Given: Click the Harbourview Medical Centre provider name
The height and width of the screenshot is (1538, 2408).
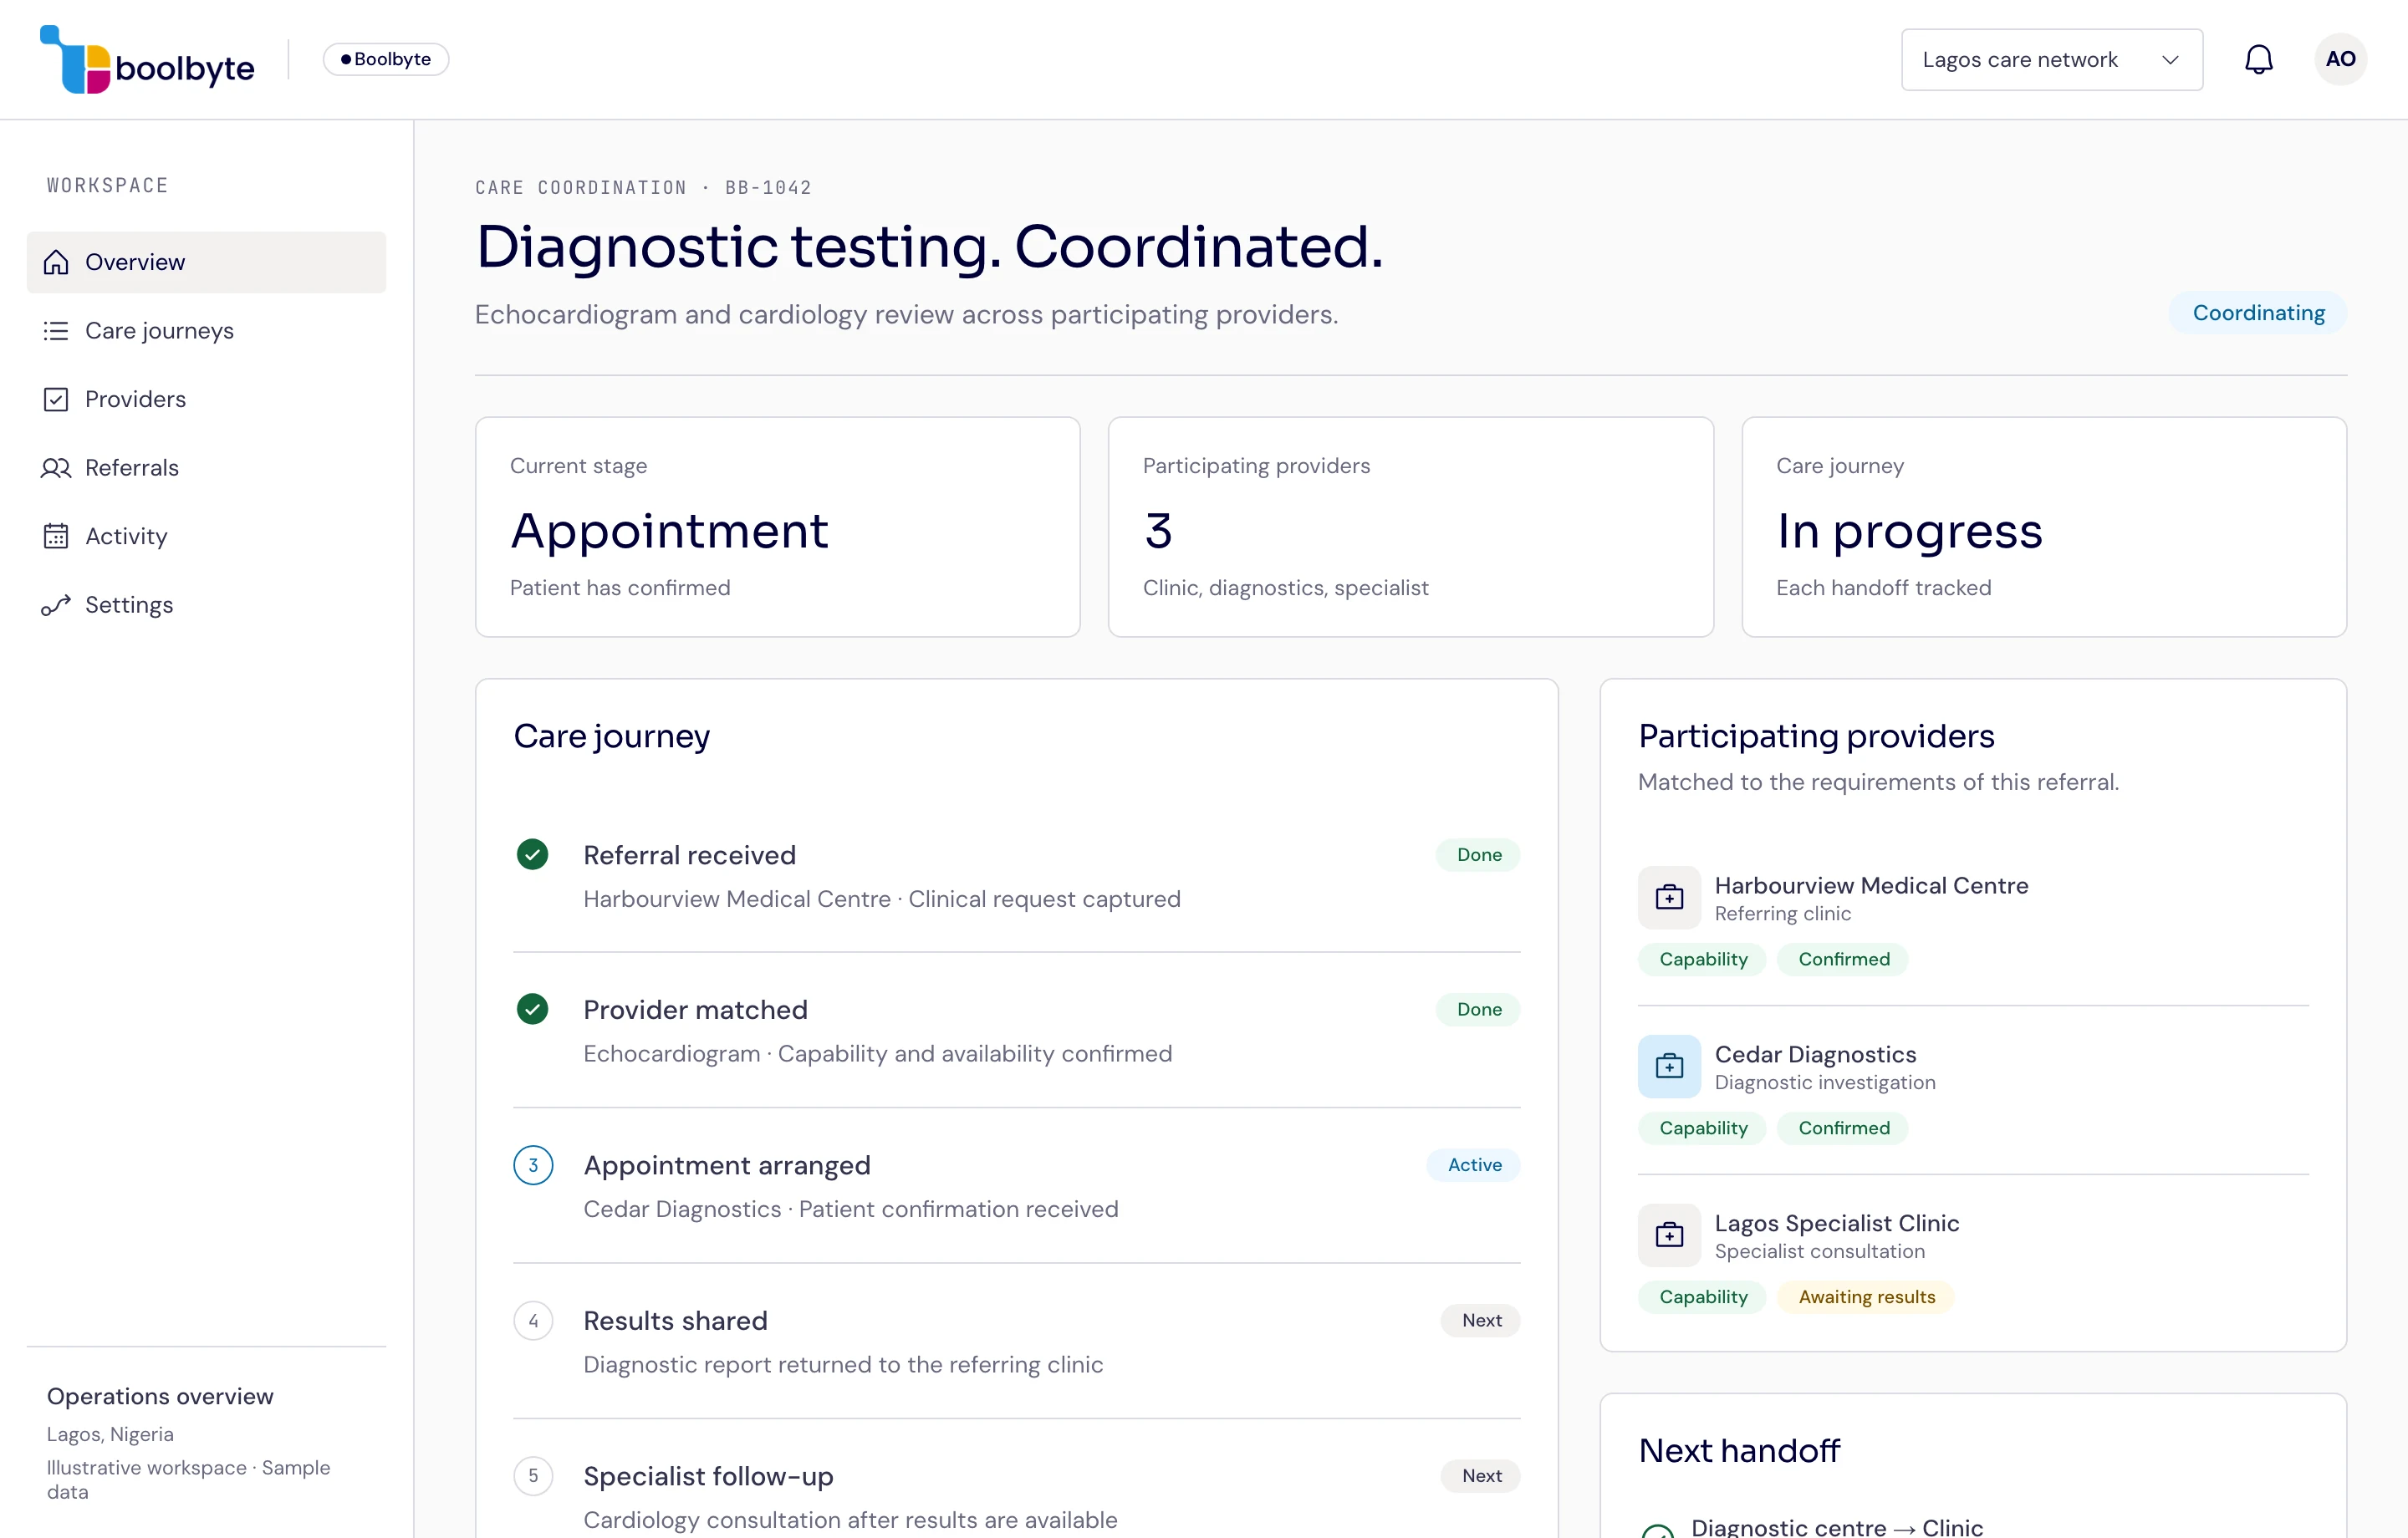Looking at the screenshot, I should click(1871, 886).
